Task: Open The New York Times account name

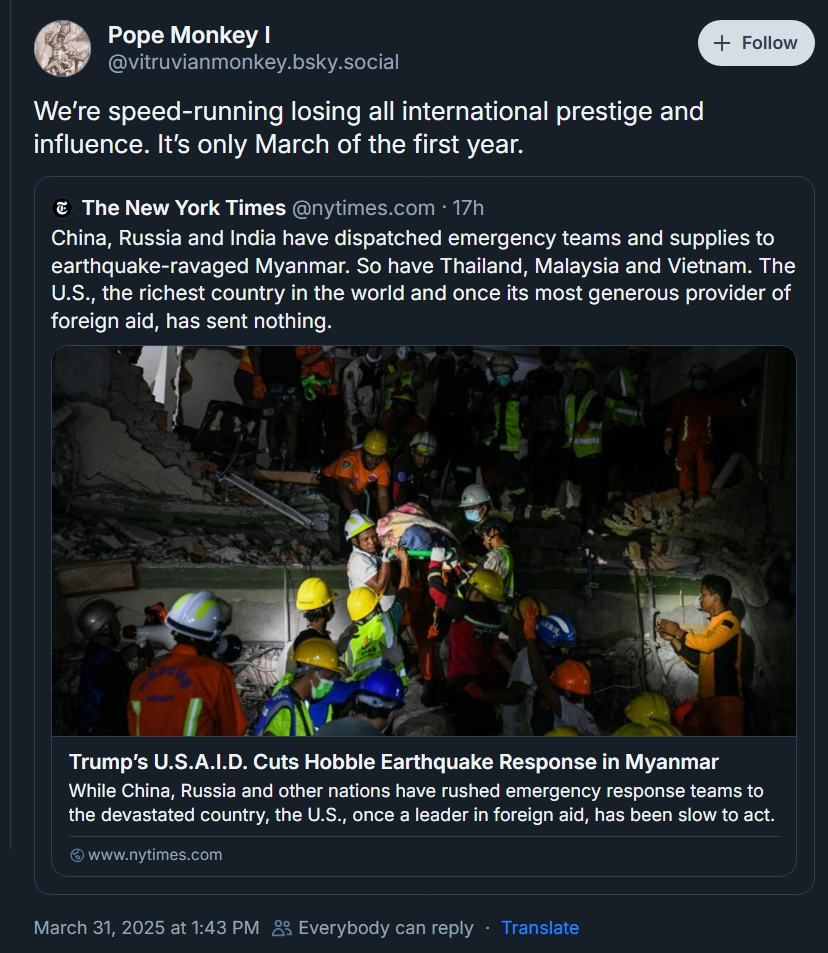Action: (184, 208)
